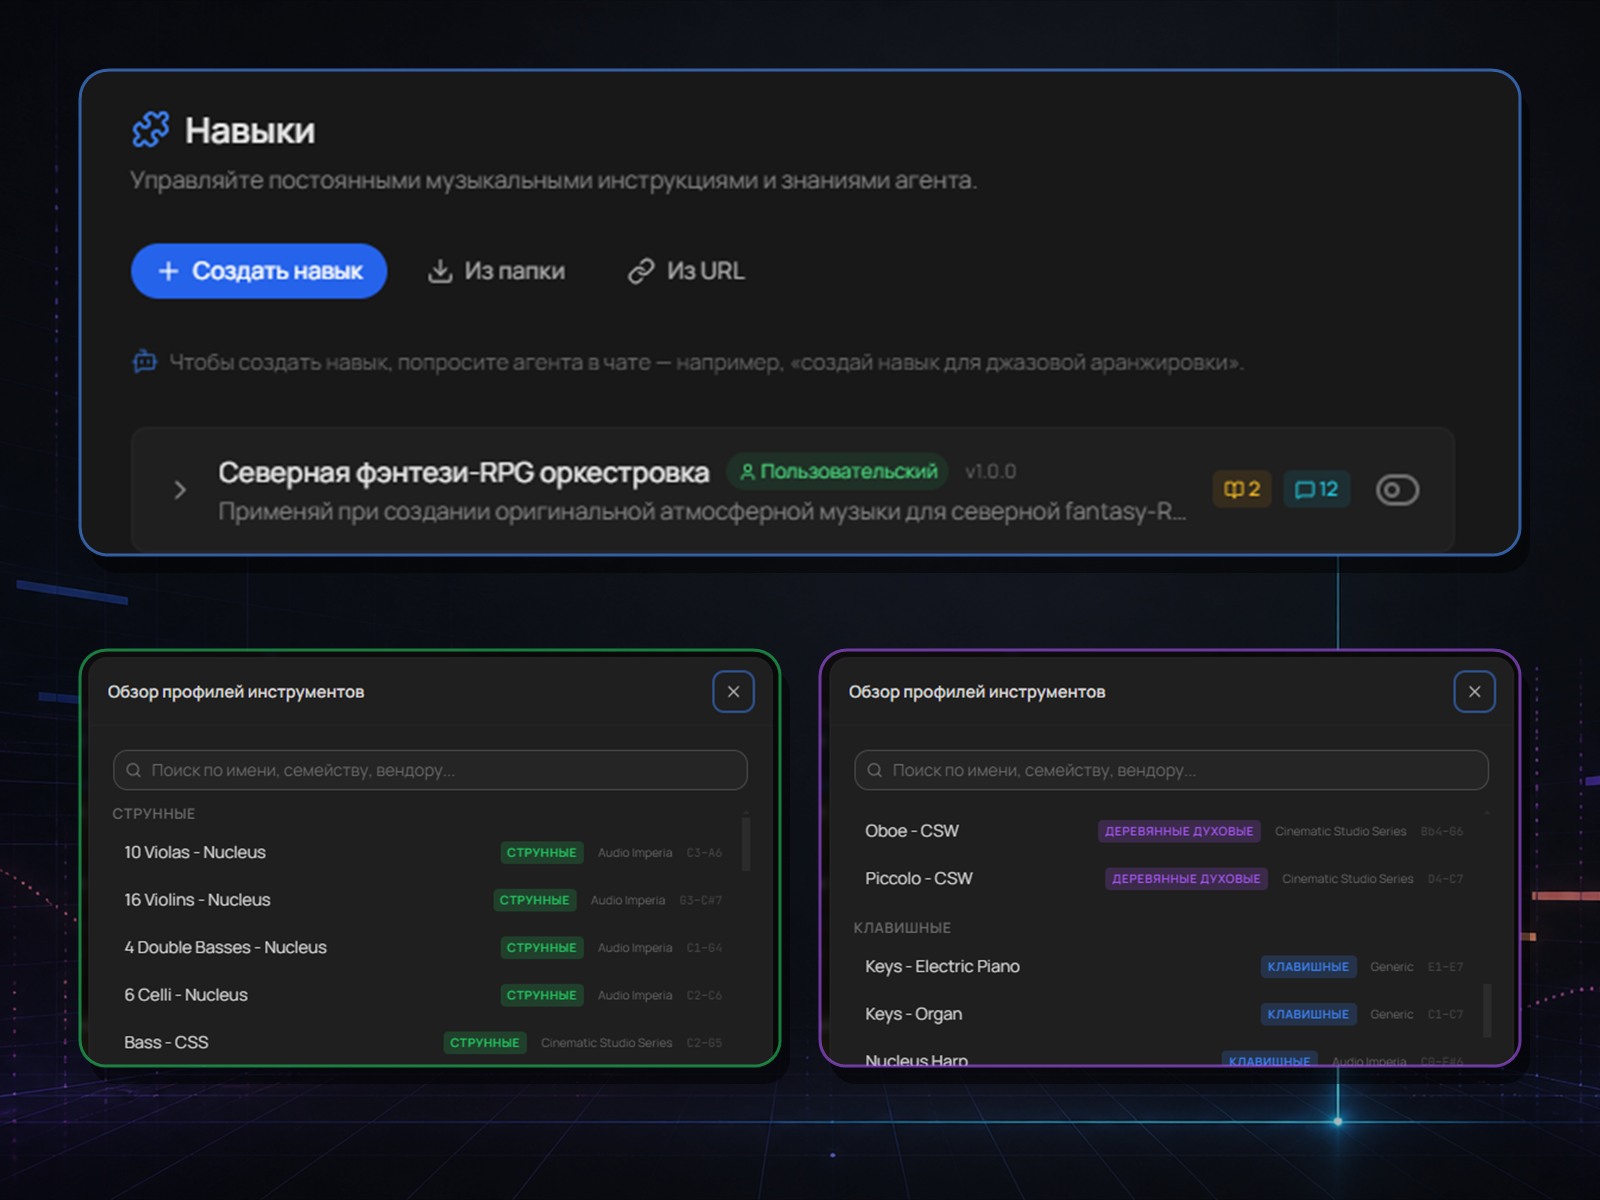
Task: Click the Пользовательский badge
Action: point(838,471)
